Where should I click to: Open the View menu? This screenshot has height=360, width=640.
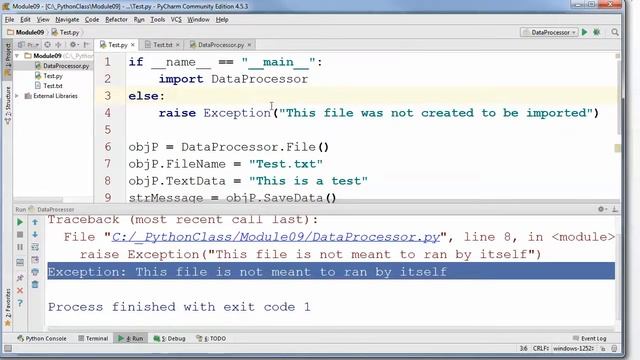click(x=43, y=20)
